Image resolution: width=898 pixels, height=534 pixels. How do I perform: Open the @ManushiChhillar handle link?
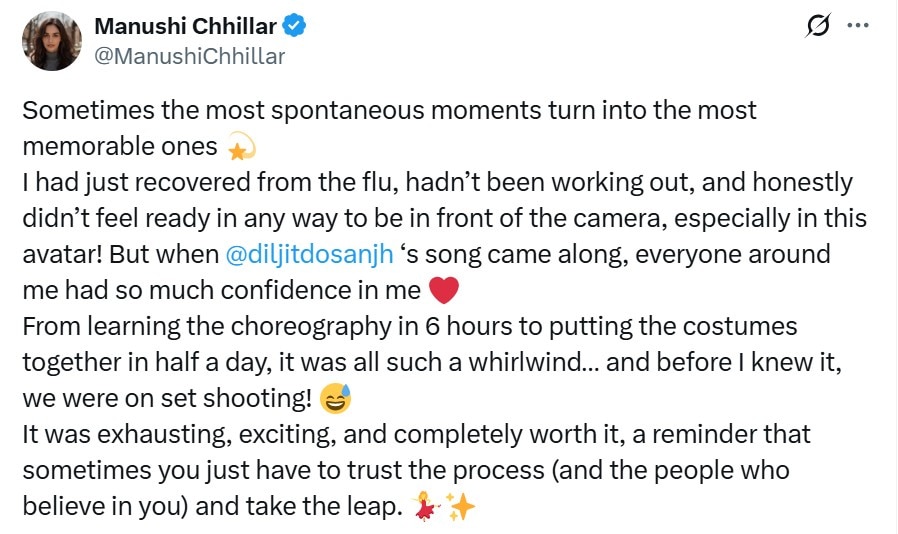click(188, 56)
